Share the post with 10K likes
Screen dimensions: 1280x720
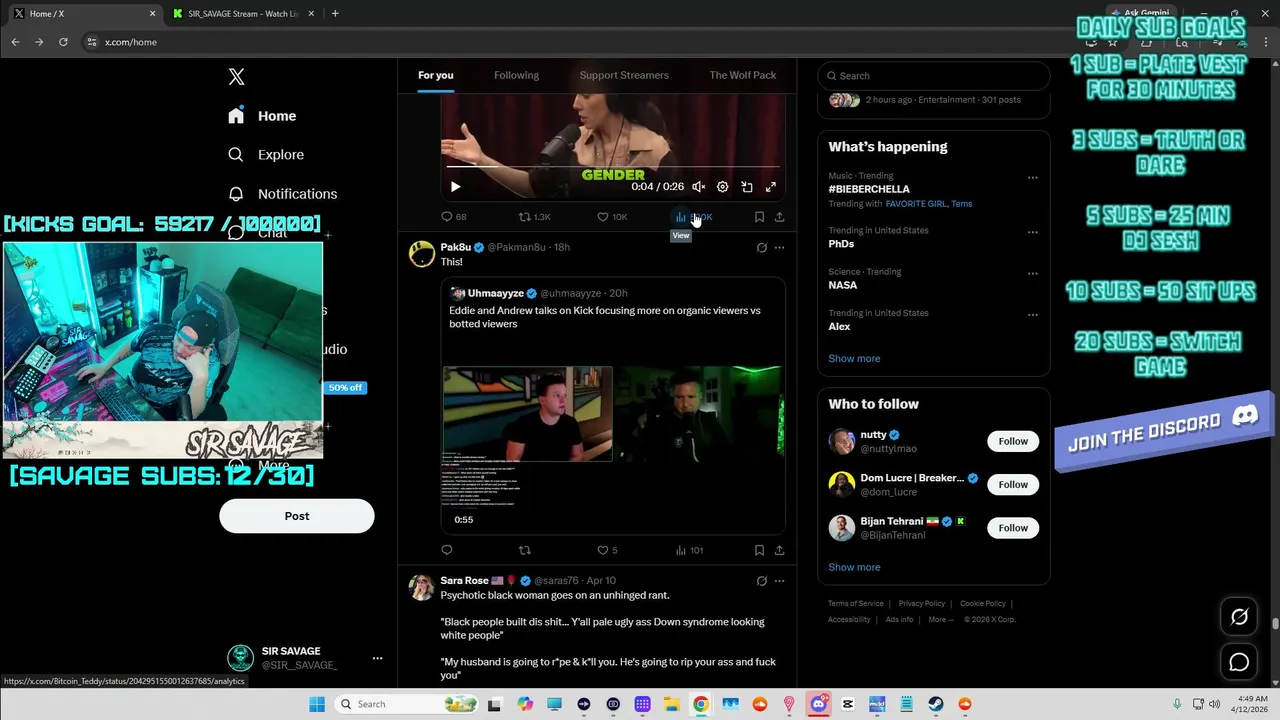[779, 217]
